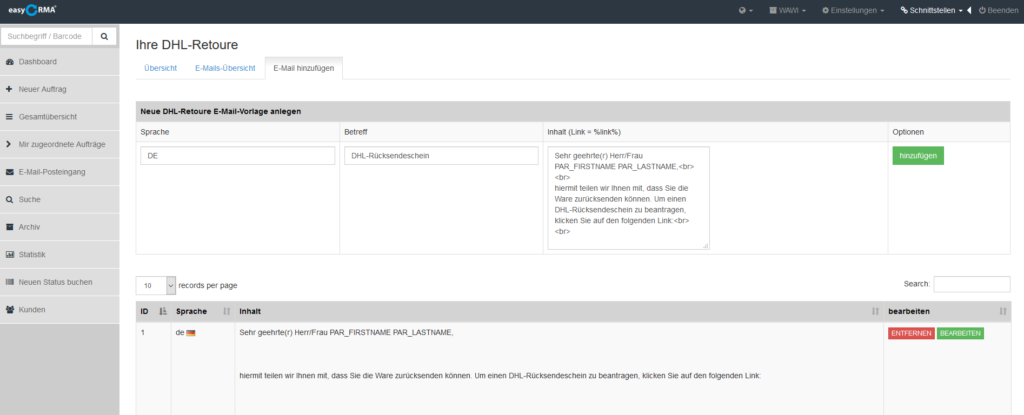This screenshot has width=1024, height=415.
Task: Open the Einstellungen dropdown menu
Action: (x=853, y=10)
